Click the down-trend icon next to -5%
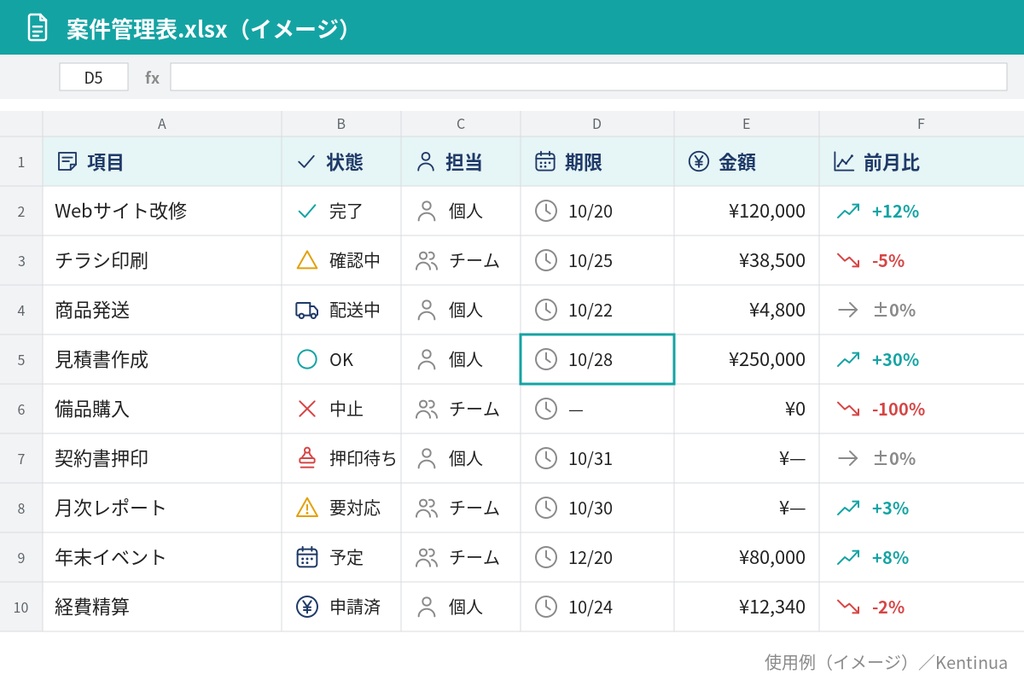 848,261
